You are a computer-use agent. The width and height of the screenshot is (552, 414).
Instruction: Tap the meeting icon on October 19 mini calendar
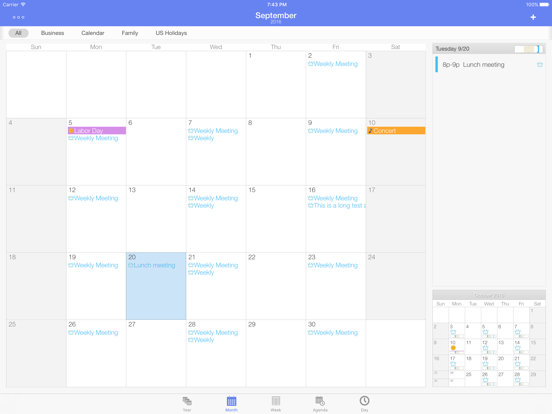(x=485, y=364)
